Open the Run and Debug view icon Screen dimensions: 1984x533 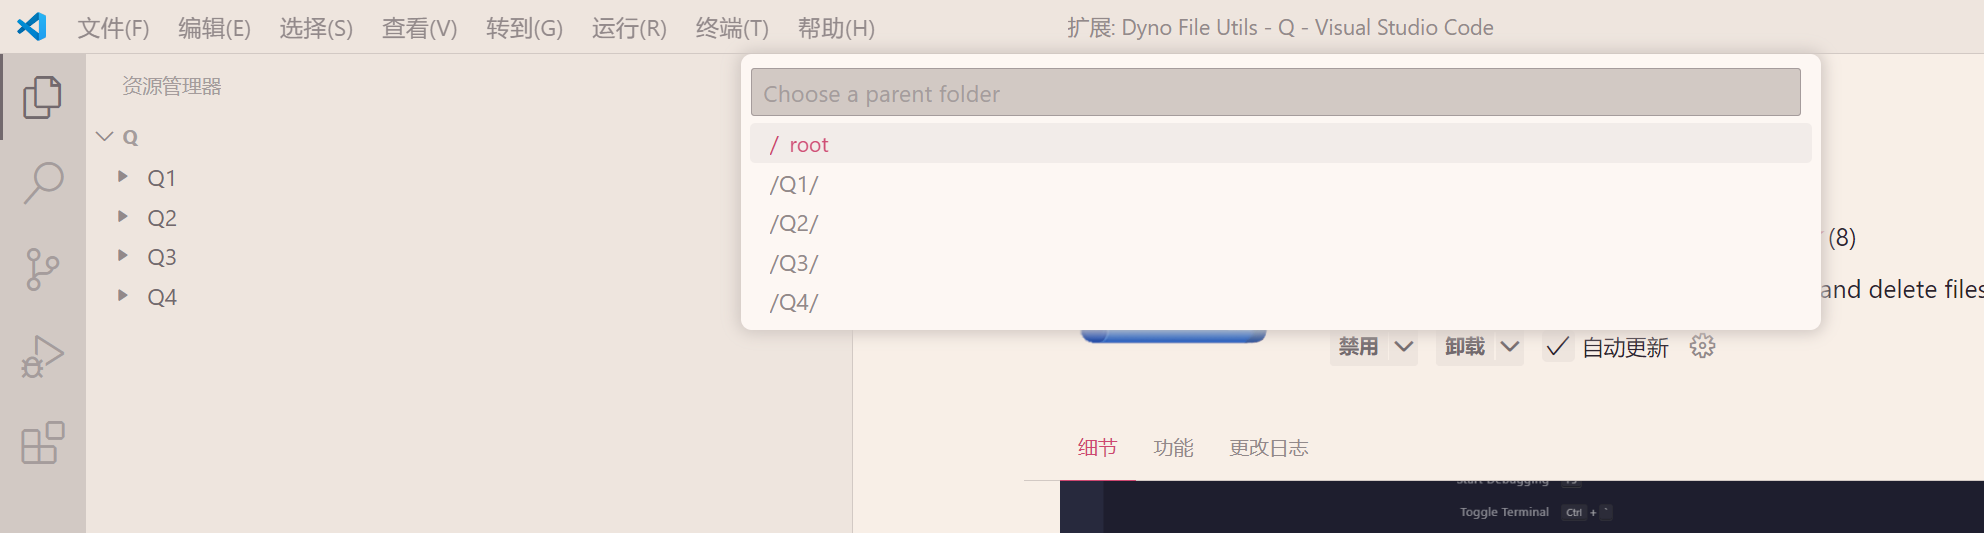(x=42, y=357)
